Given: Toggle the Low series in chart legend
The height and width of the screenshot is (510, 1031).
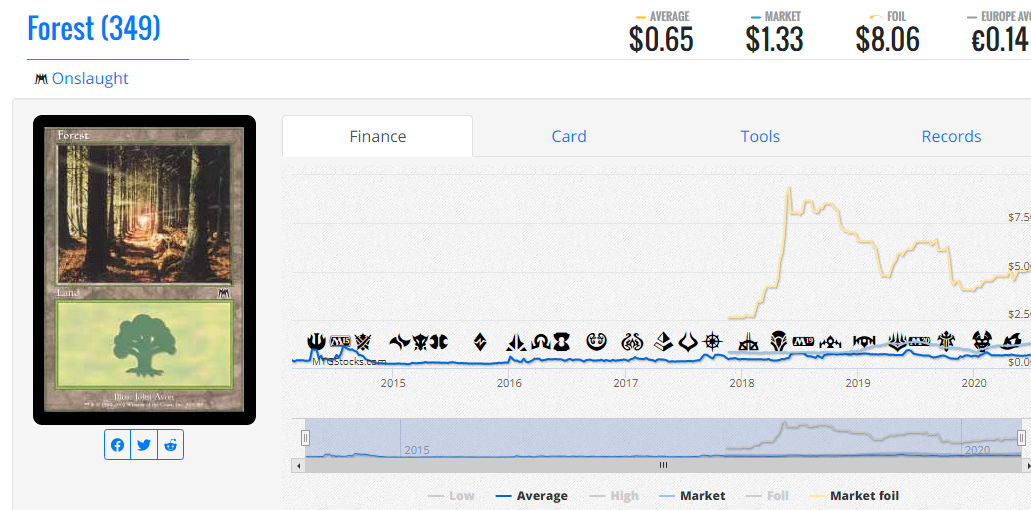Looking at the screenshot, I should (451, 496).
